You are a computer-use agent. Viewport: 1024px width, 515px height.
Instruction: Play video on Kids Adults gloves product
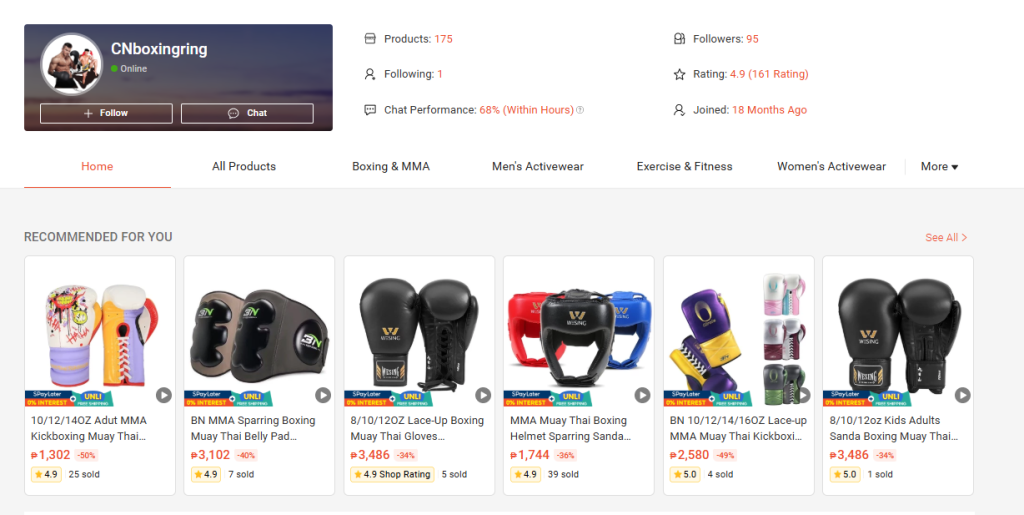point(962,395)
